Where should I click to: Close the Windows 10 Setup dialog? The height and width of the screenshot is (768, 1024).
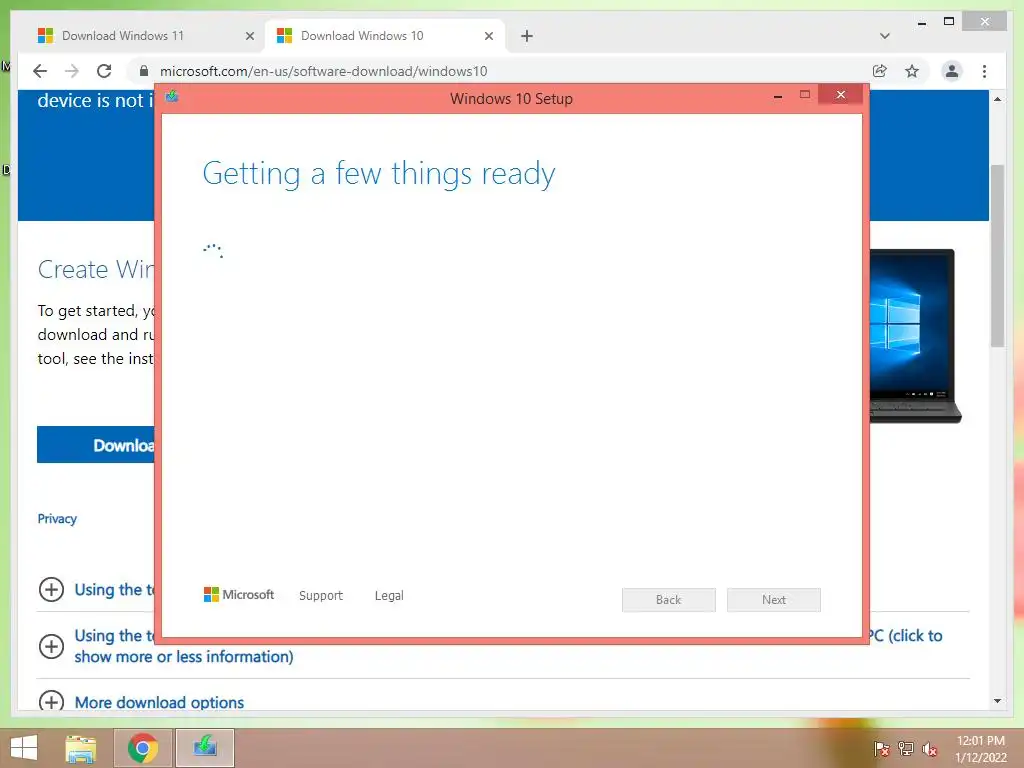point(840,95)
